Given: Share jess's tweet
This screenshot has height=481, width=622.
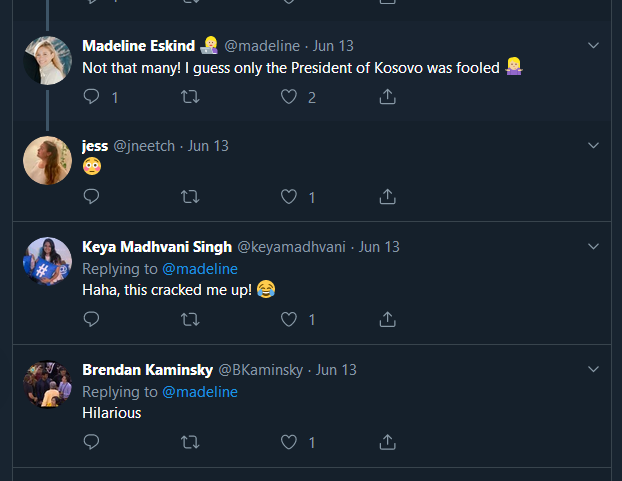Looking at the screenshot, I should (x=387, y=197).
